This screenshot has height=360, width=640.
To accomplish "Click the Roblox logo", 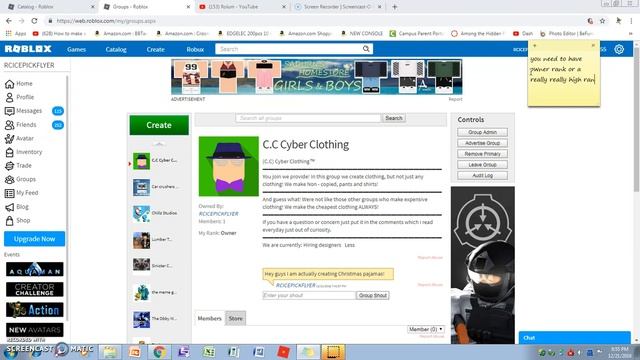I will coord(28,49).
